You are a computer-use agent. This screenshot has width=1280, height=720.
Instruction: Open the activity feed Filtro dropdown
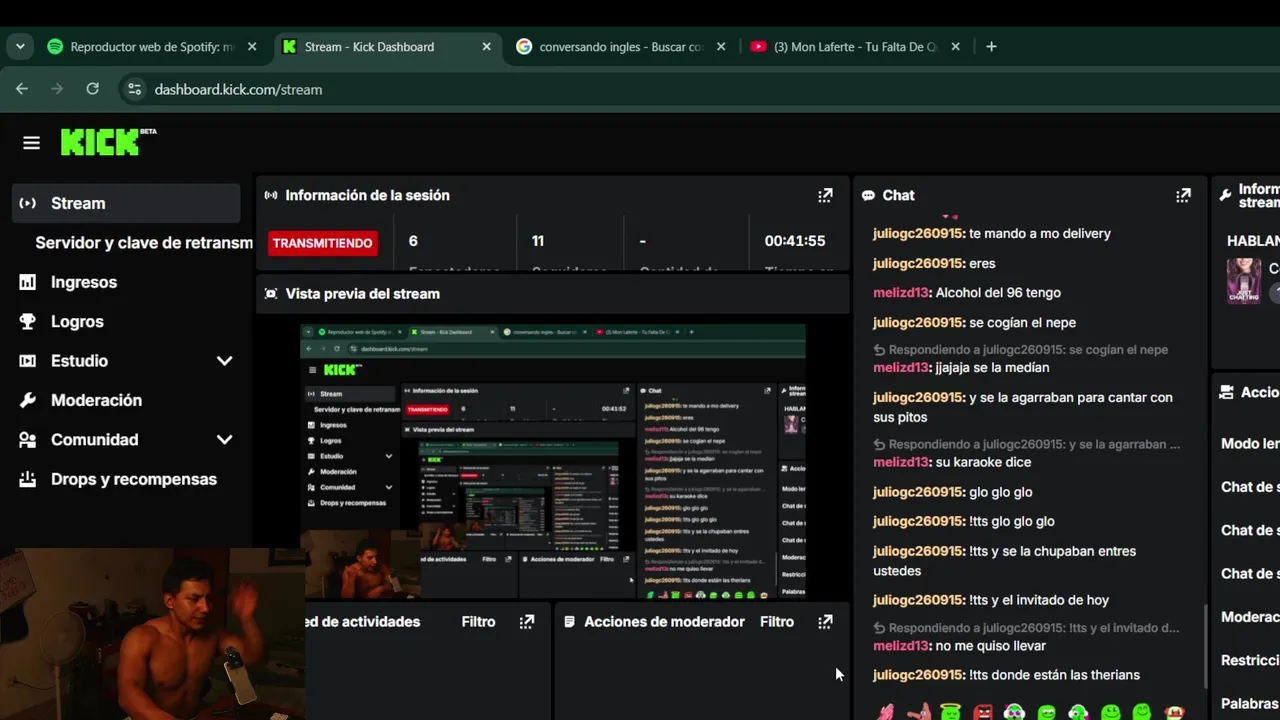478,622
